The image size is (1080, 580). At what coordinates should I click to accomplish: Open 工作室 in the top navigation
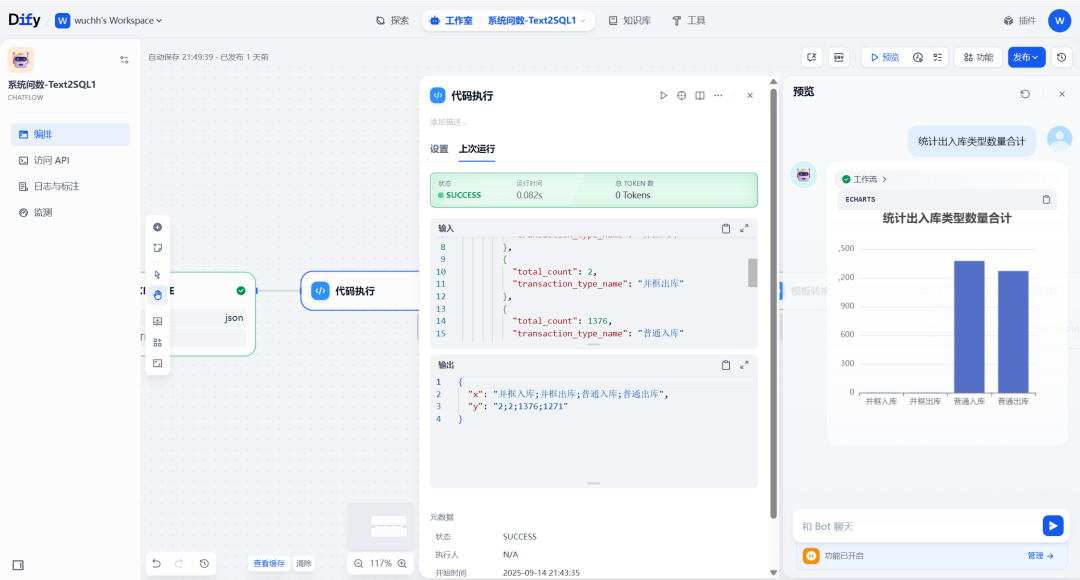pos(452,21)
